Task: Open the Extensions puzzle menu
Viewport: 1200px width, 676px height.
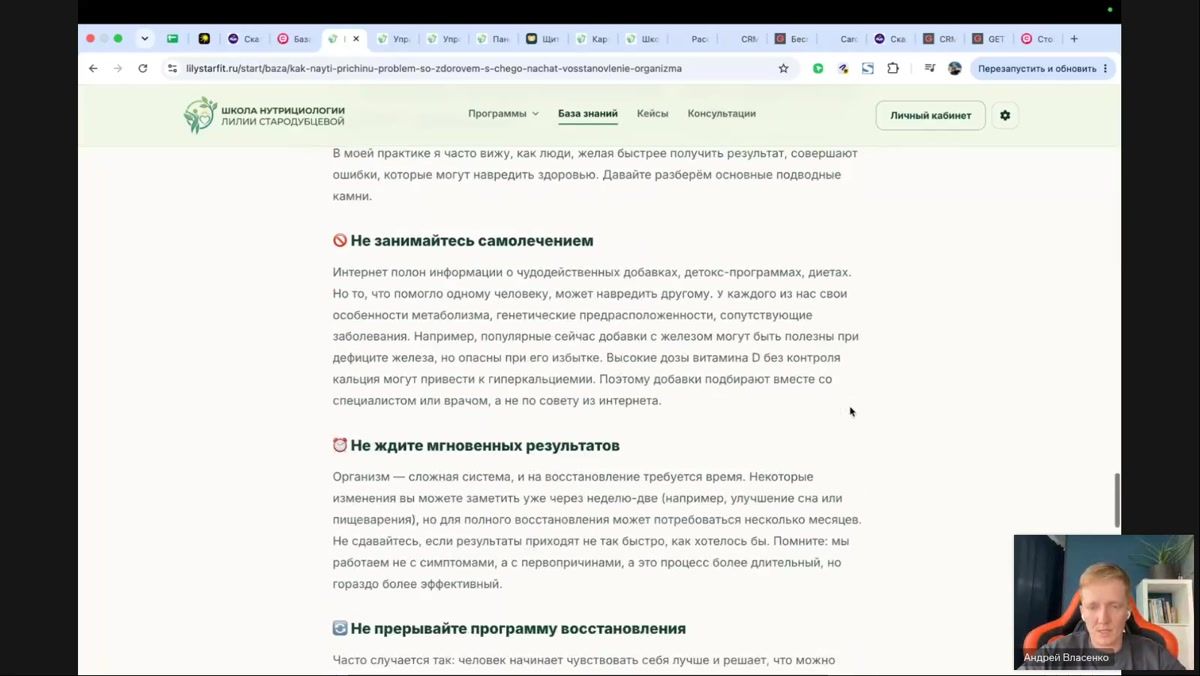Action: point(893,68)
